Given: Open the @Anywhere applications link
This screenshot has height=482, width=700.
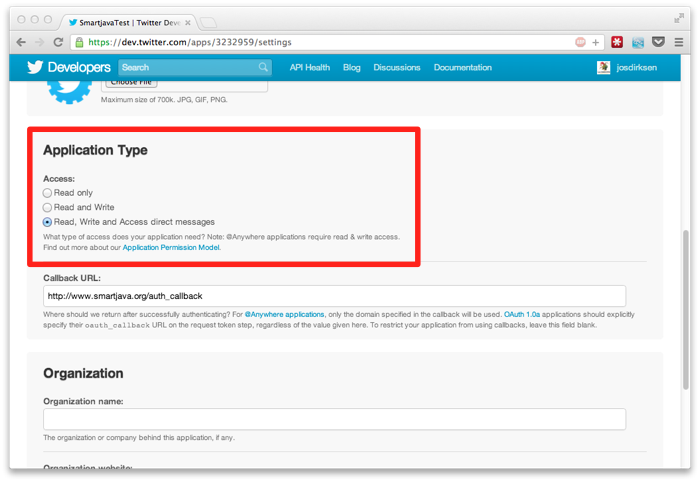Looking at the screenshot, I should point(284,315).
